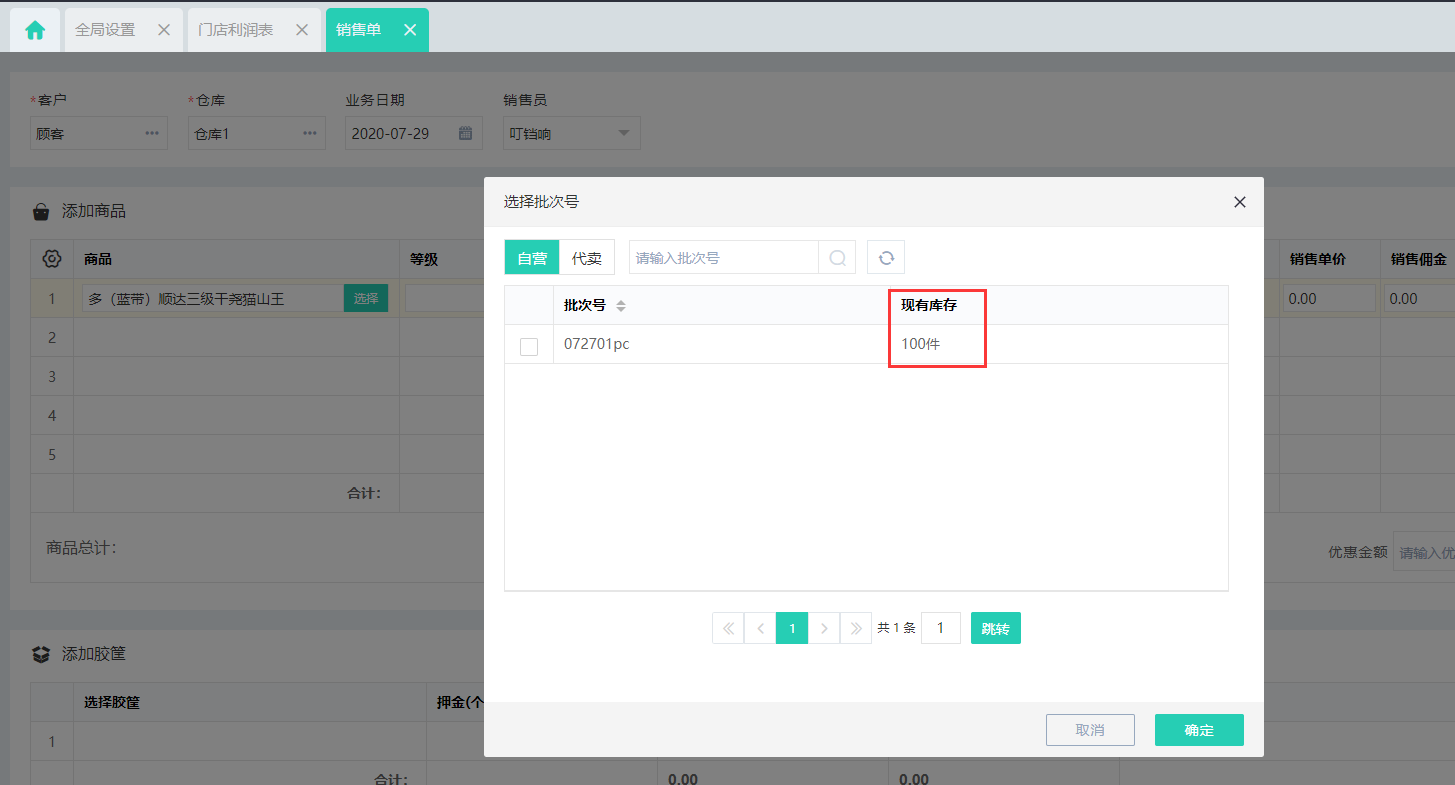Click batch number 072701pc

coord(597,344)
